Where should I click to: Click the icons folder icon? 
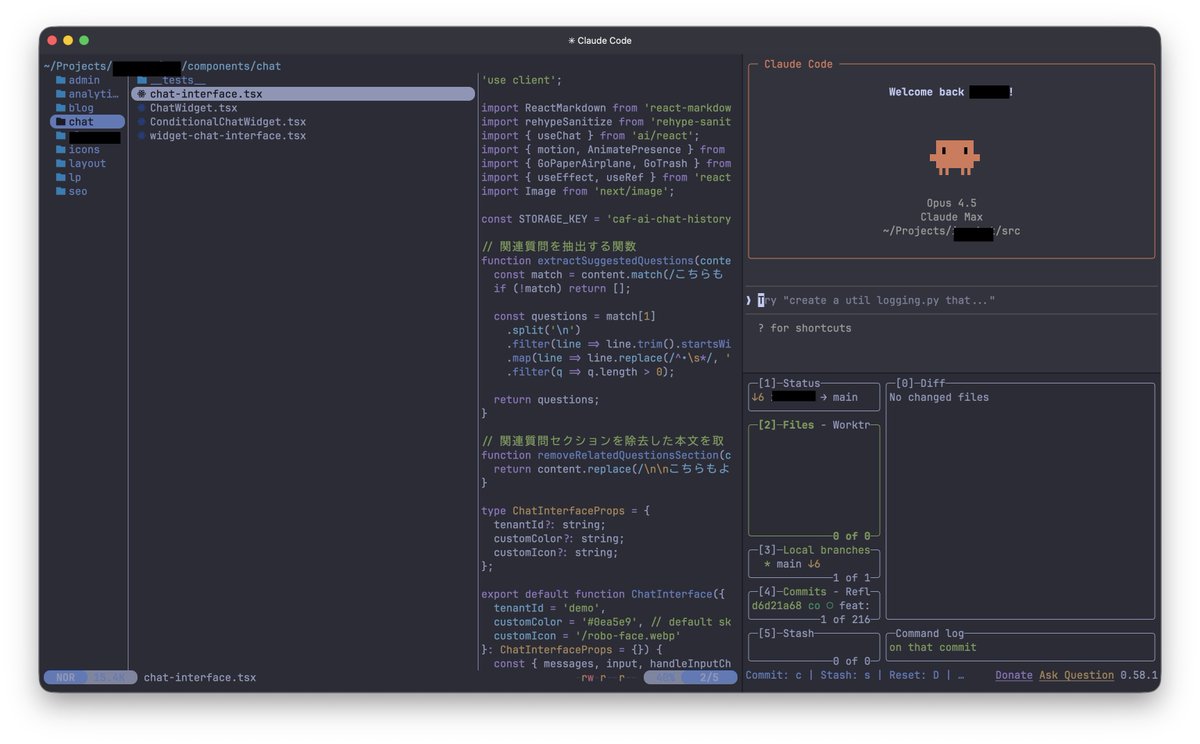coord(62,149)
